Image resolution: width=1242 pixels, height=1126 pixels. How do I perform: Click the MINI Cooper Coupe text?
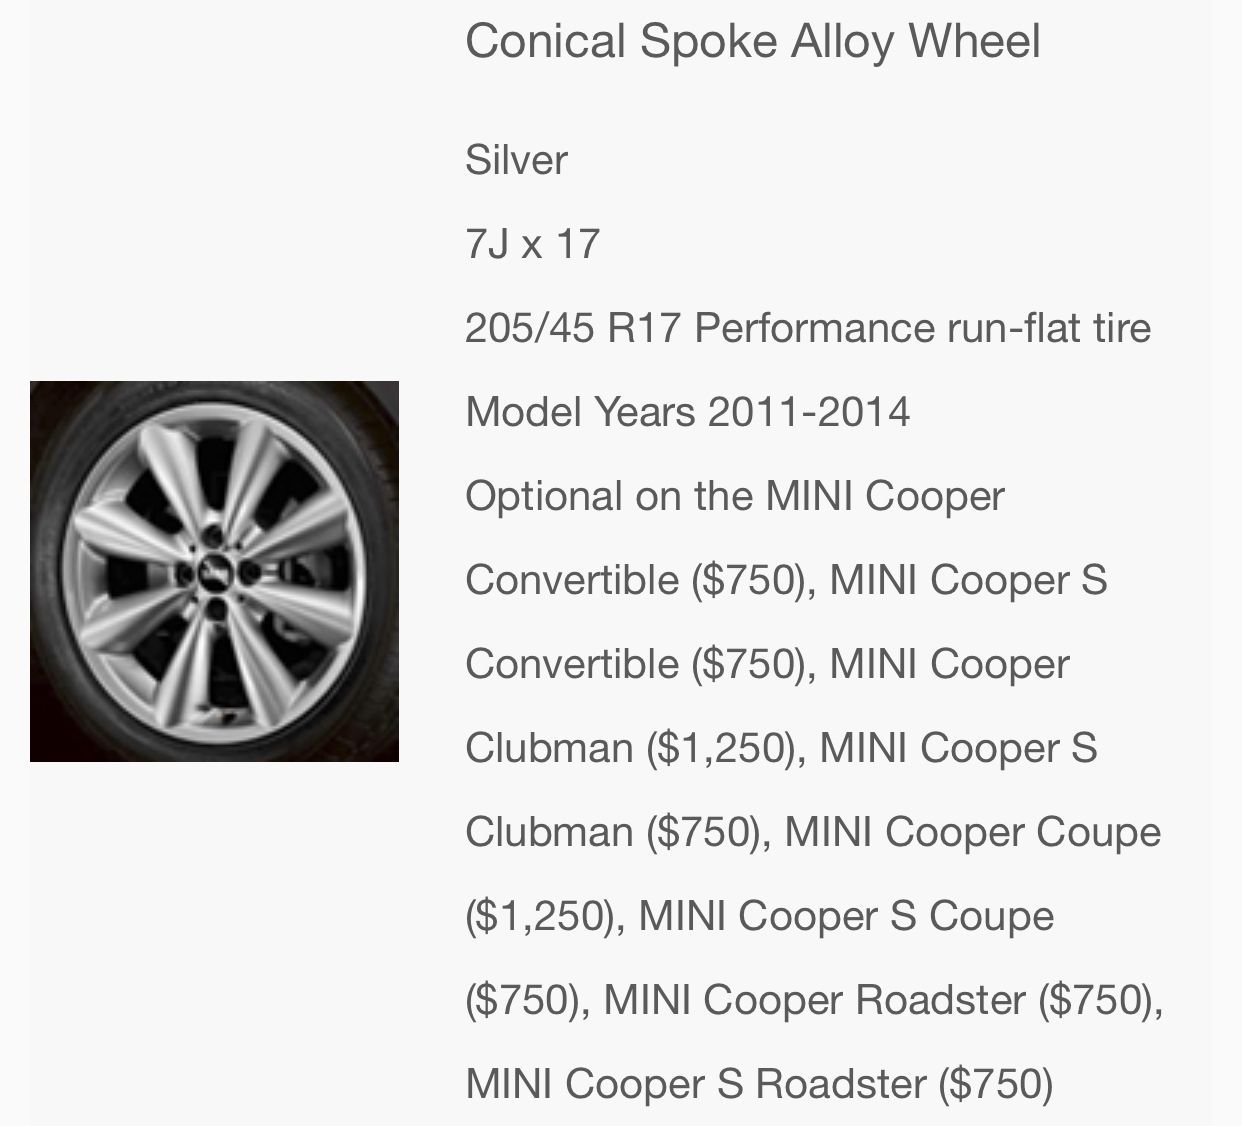[x=972, y=832]
